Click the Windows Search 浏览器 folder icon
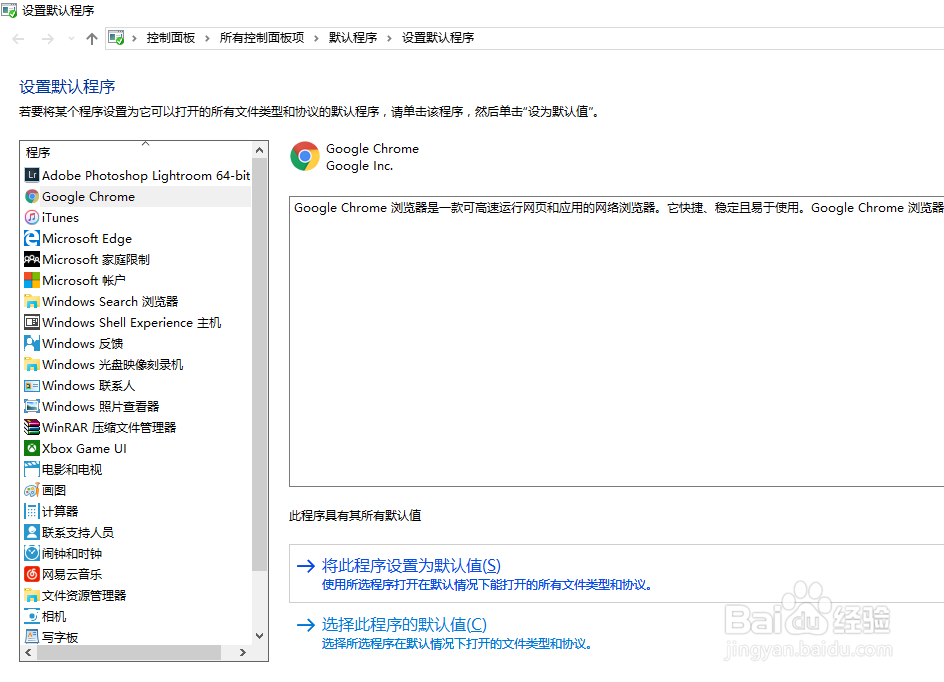The height and width of the screenshot is (682, 944). 32,301
